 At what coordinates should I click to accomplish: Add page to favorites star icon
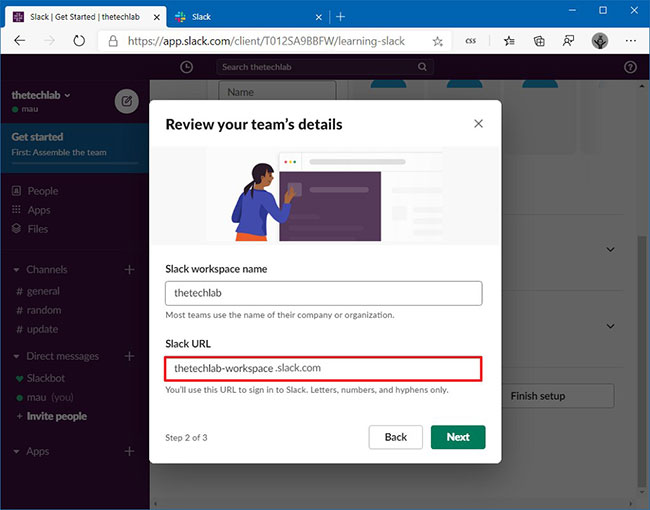(x=438, y=41)
